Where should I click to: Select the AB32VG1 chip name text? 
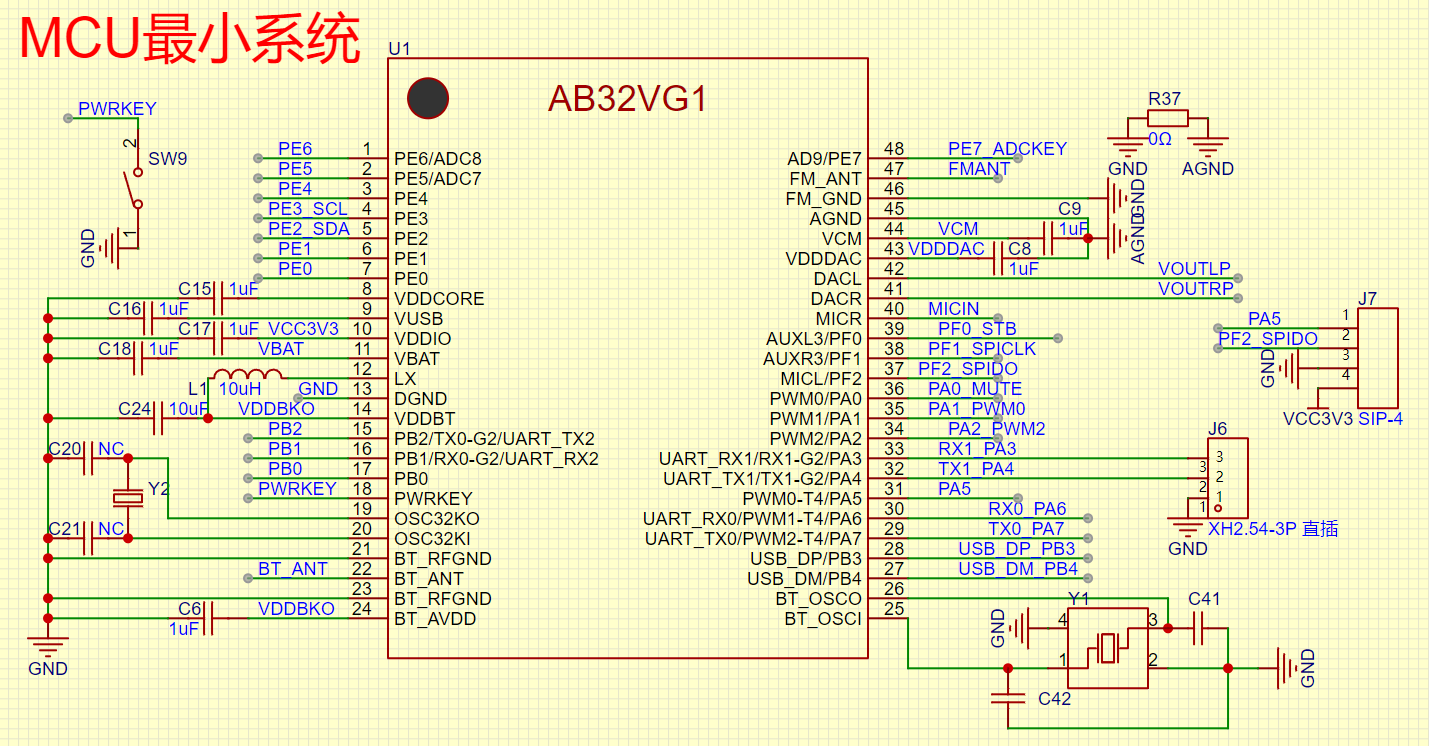point(627,98)
